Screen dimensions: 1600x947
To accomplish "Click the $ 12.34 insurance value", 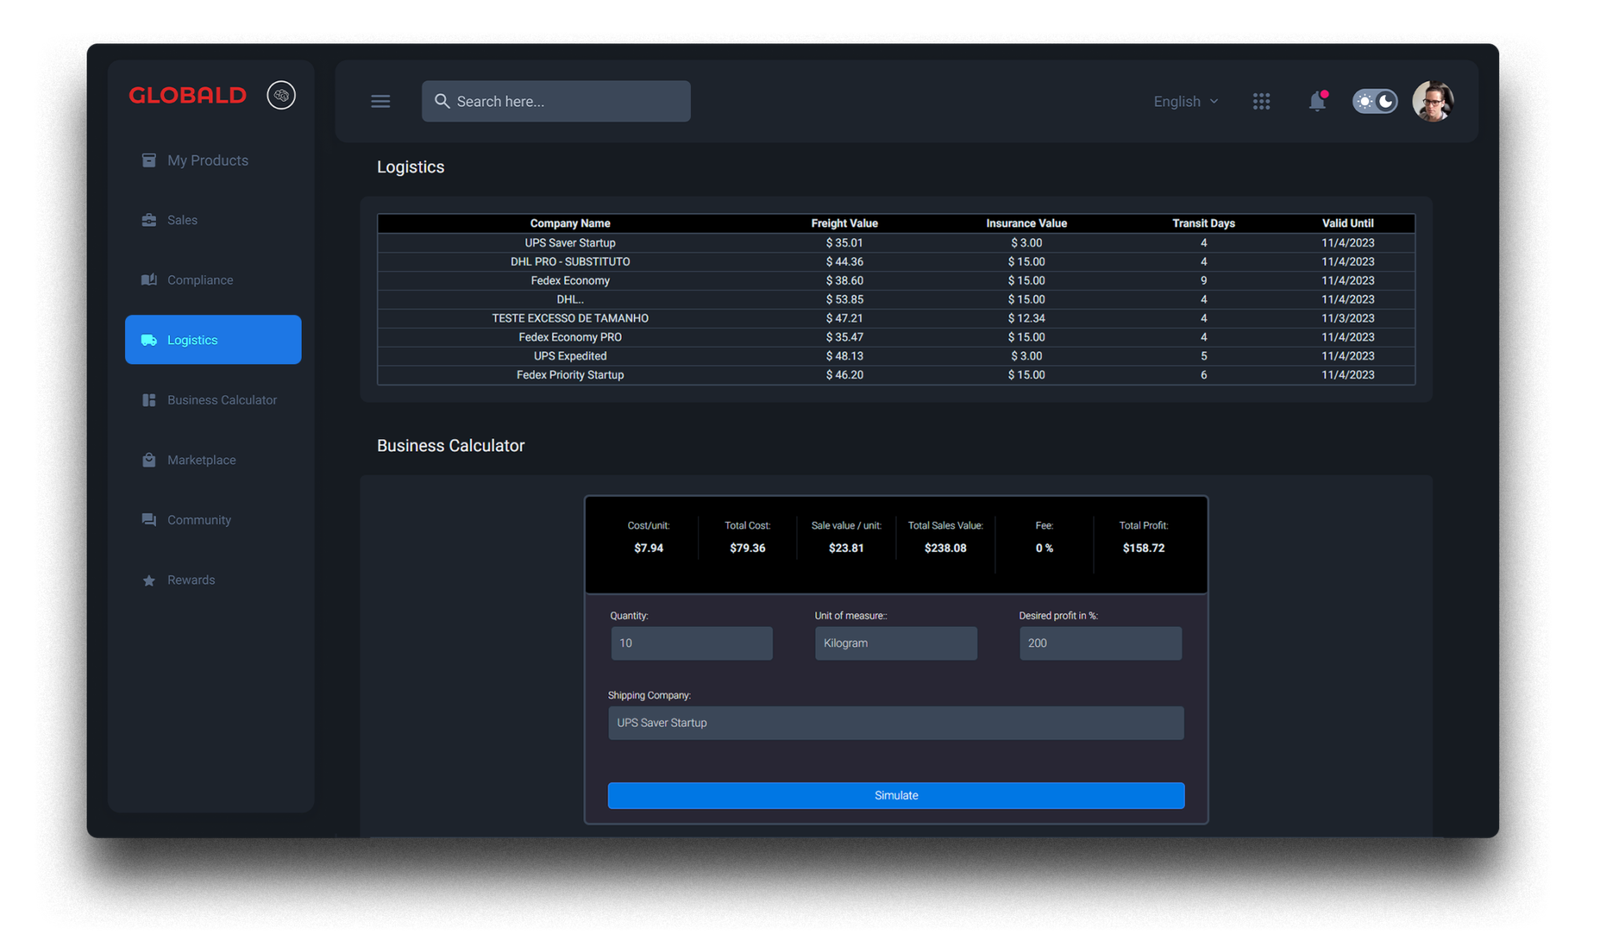I will pos(1026,318).
